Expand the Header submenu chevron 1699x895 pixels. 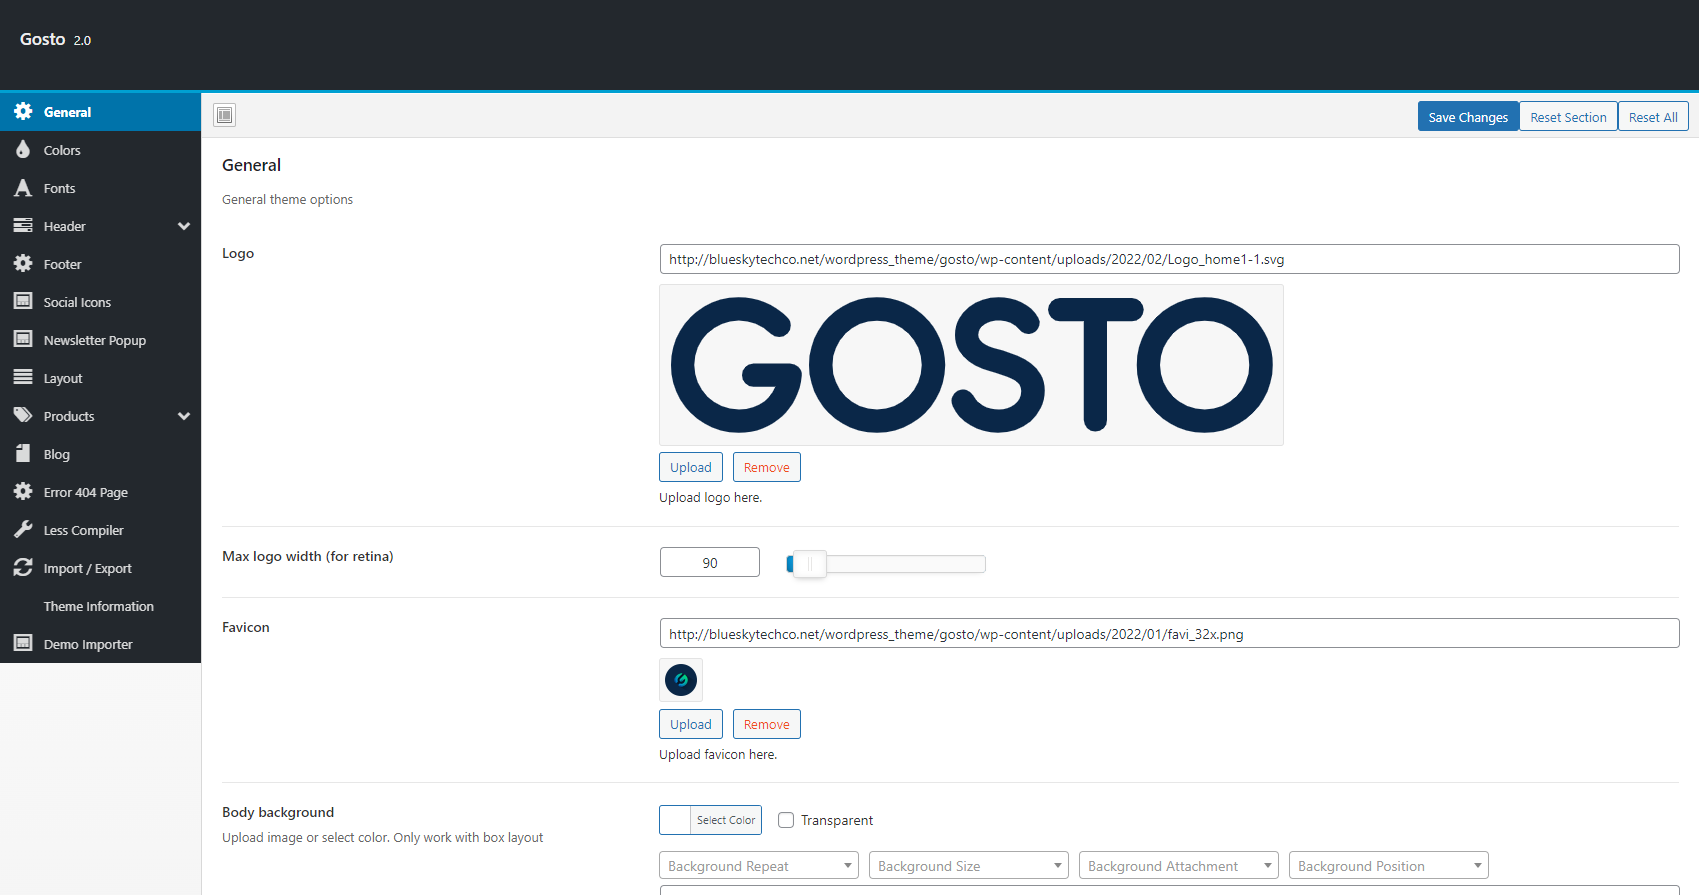click(x=184, y=226)
